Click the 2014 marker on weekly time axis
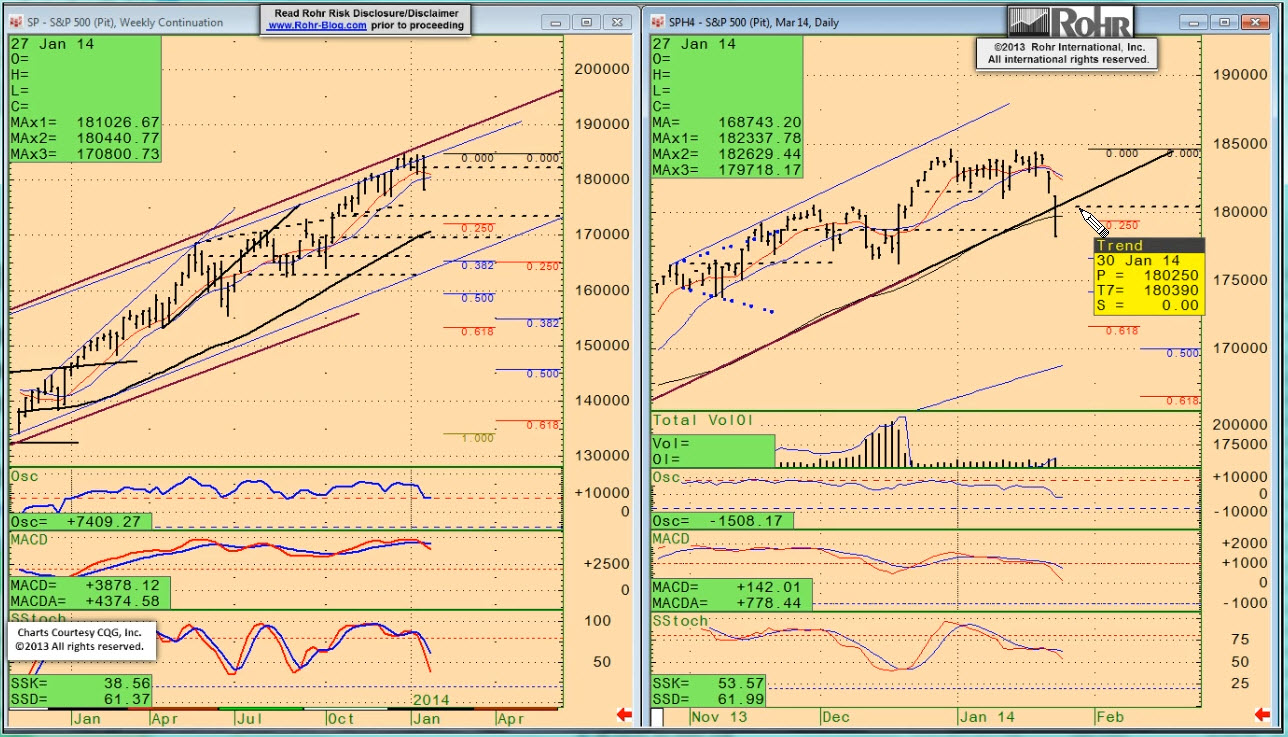The height and width of the screenshot is (737, 1288). [x=431, y=700]
